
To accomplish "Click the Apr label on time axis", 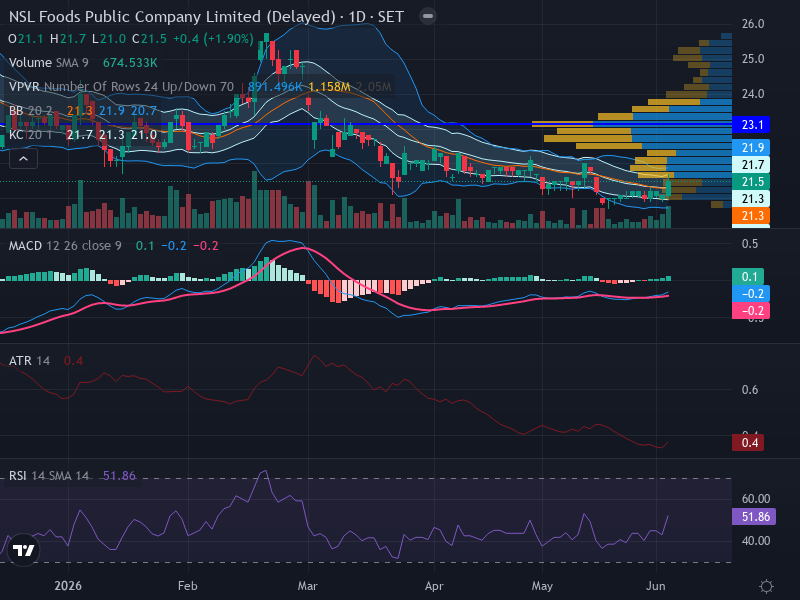I will click(434, 586).
